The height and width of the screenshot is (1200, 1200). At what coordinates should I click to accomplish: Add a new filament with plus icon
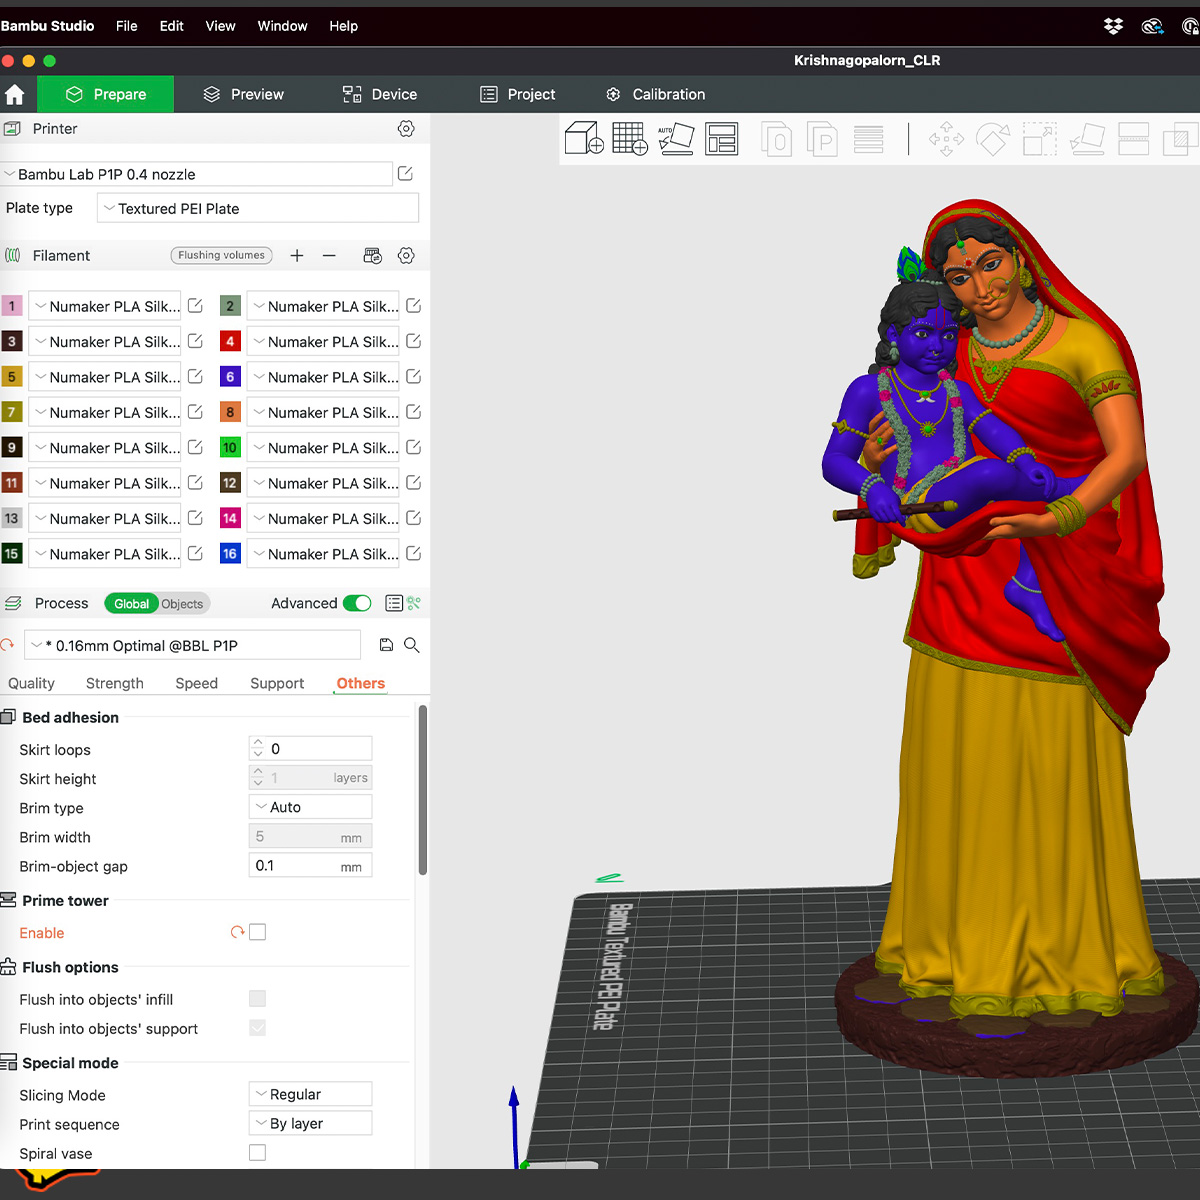click(297, 256)
